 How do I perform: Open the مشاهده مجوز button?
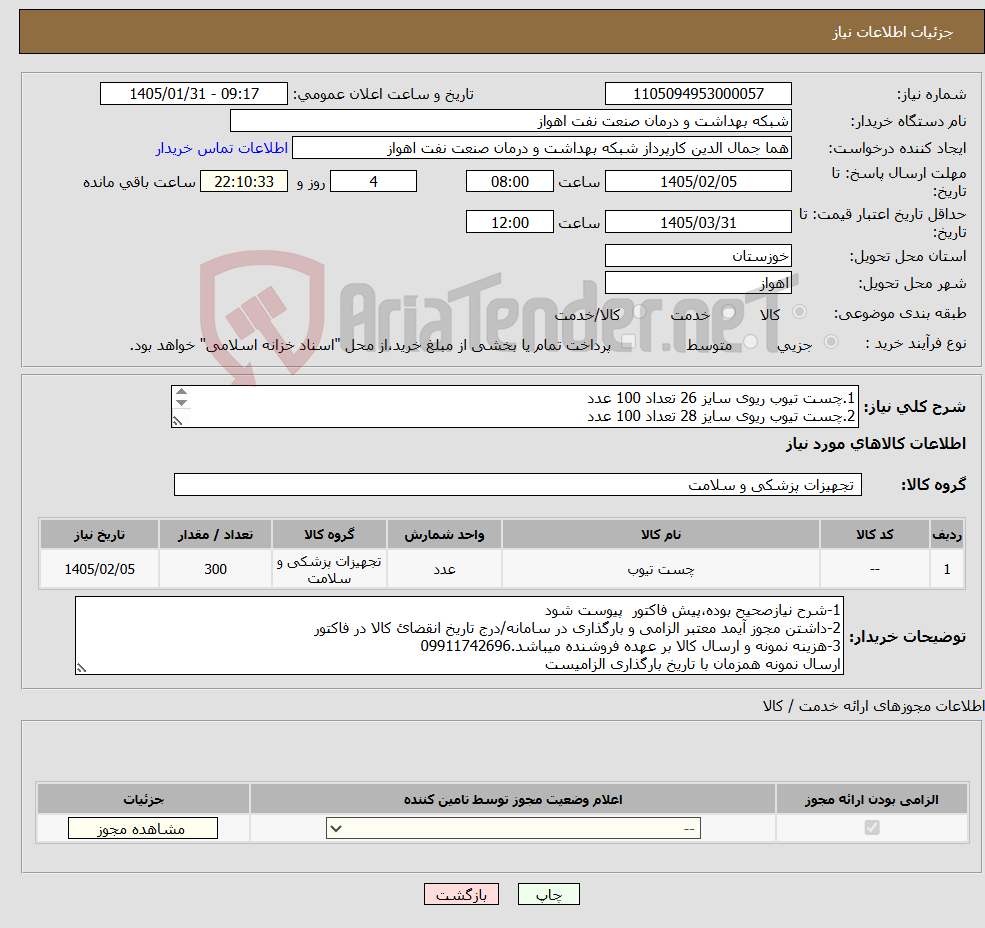pos(143,829)
